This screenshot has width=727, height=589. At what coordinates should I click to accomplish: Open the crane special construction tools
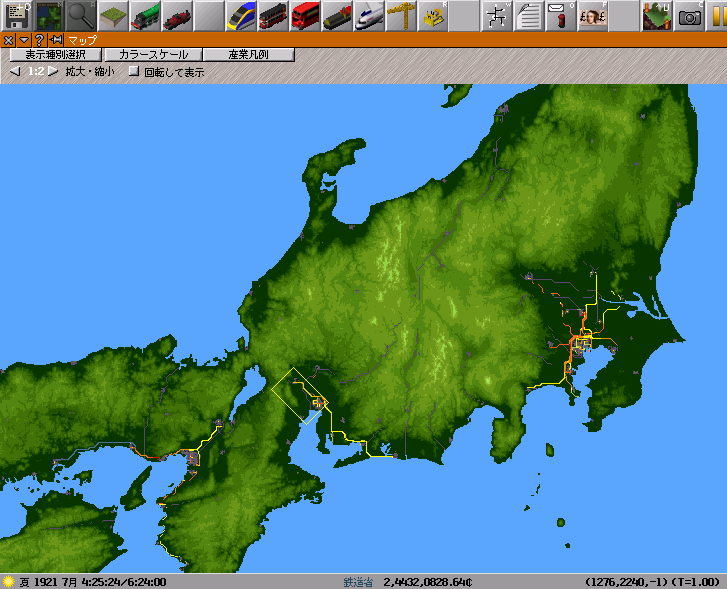point(401,16)
